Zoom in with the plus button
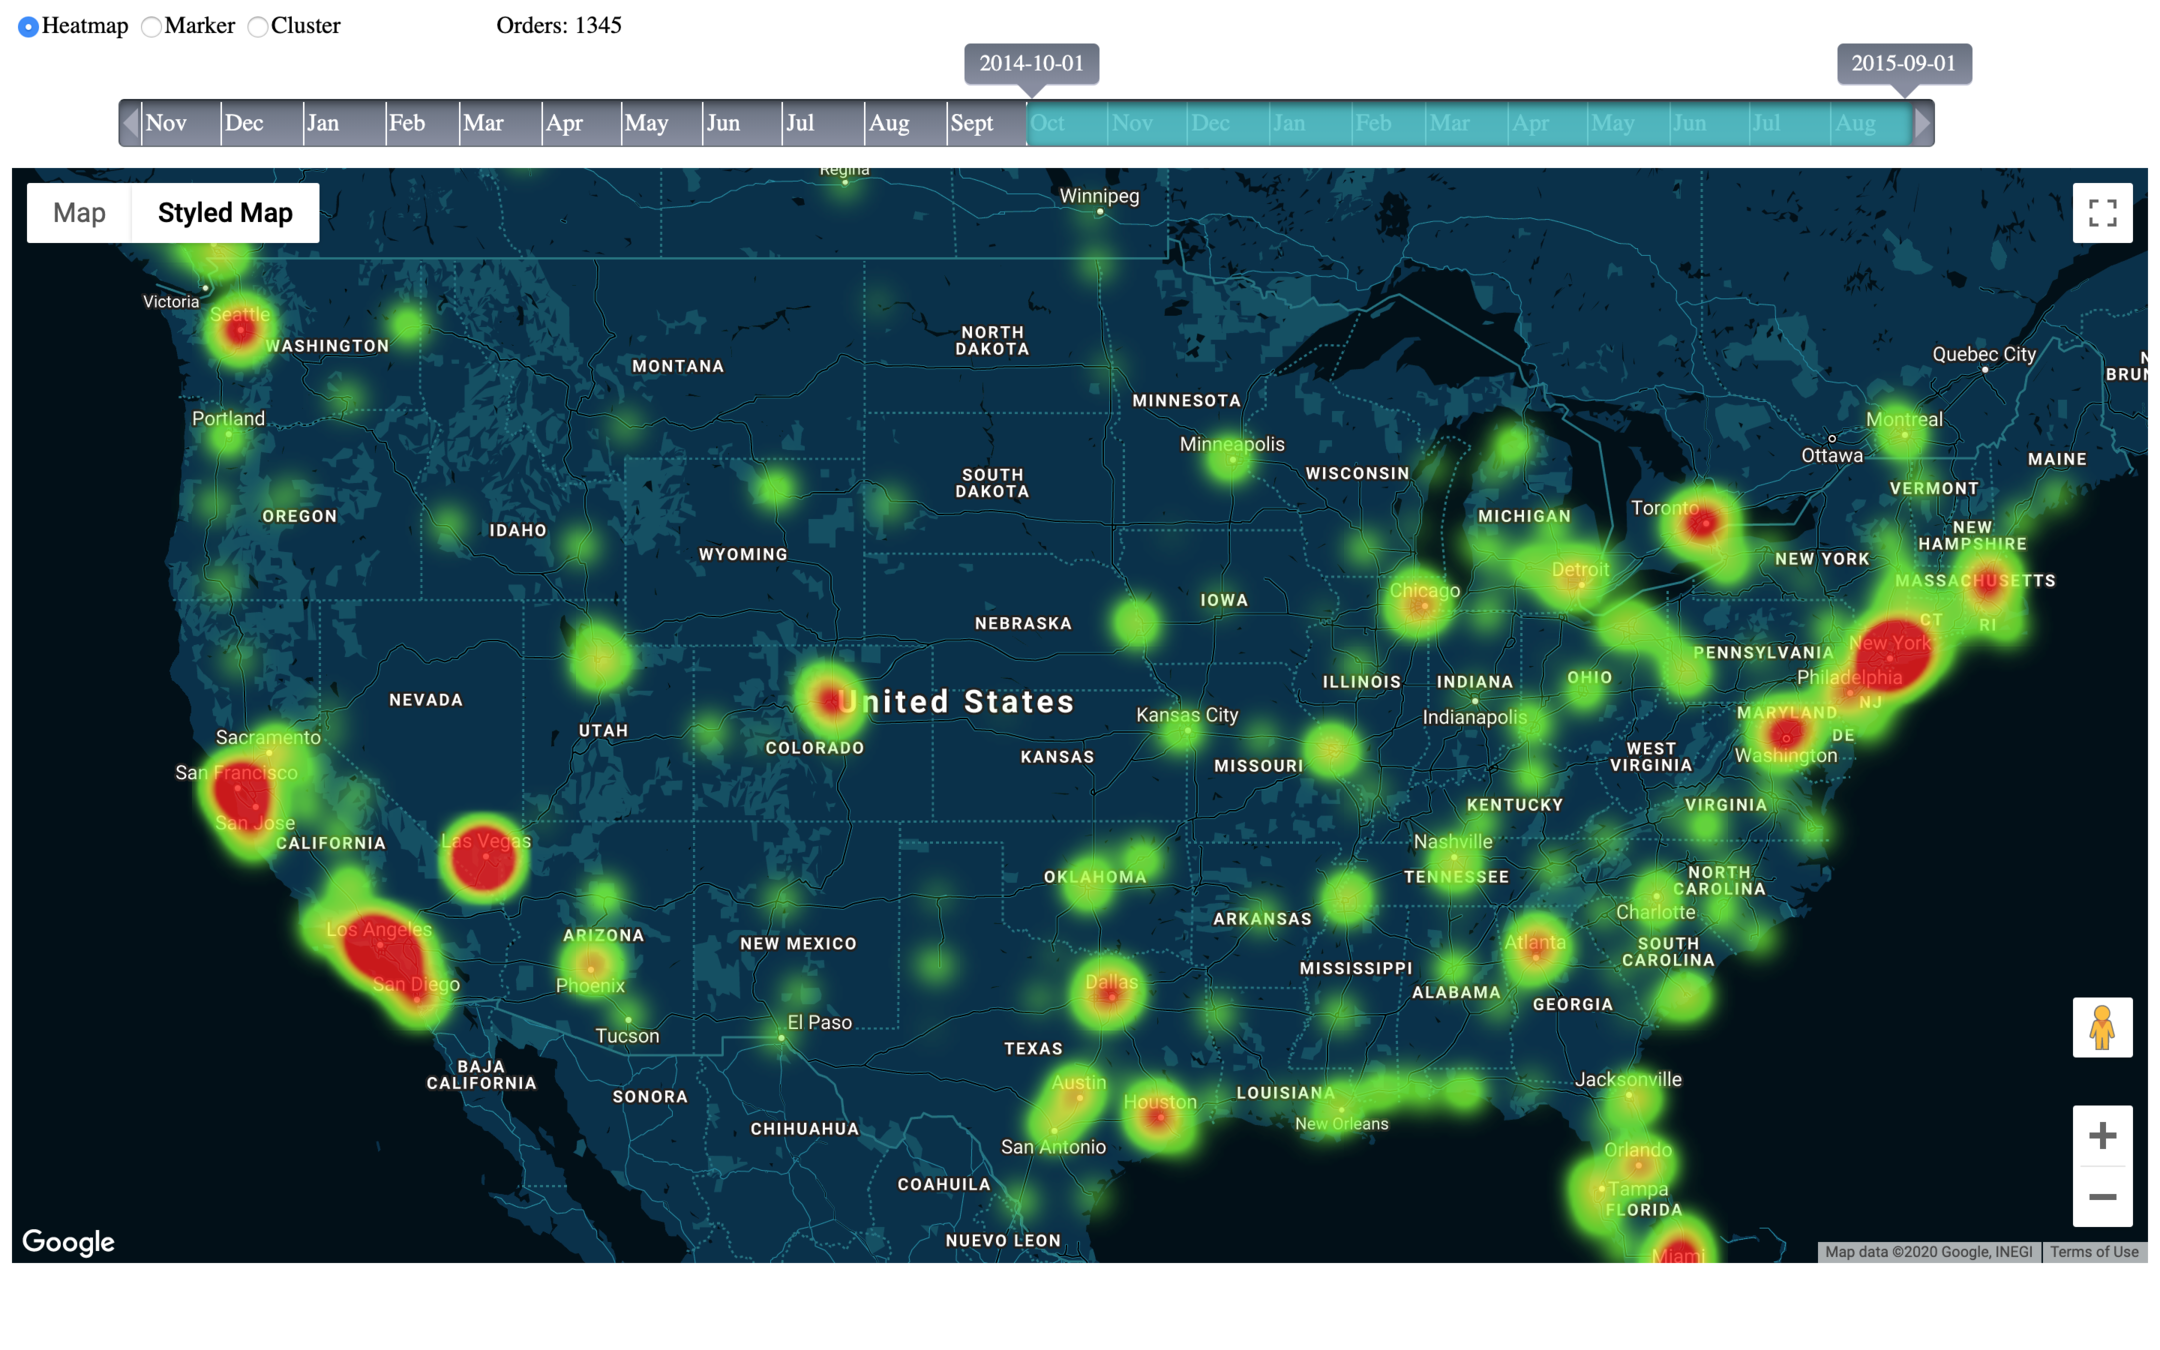Screen dimensions: 2160x1350 click(x=2102, y=1135)
